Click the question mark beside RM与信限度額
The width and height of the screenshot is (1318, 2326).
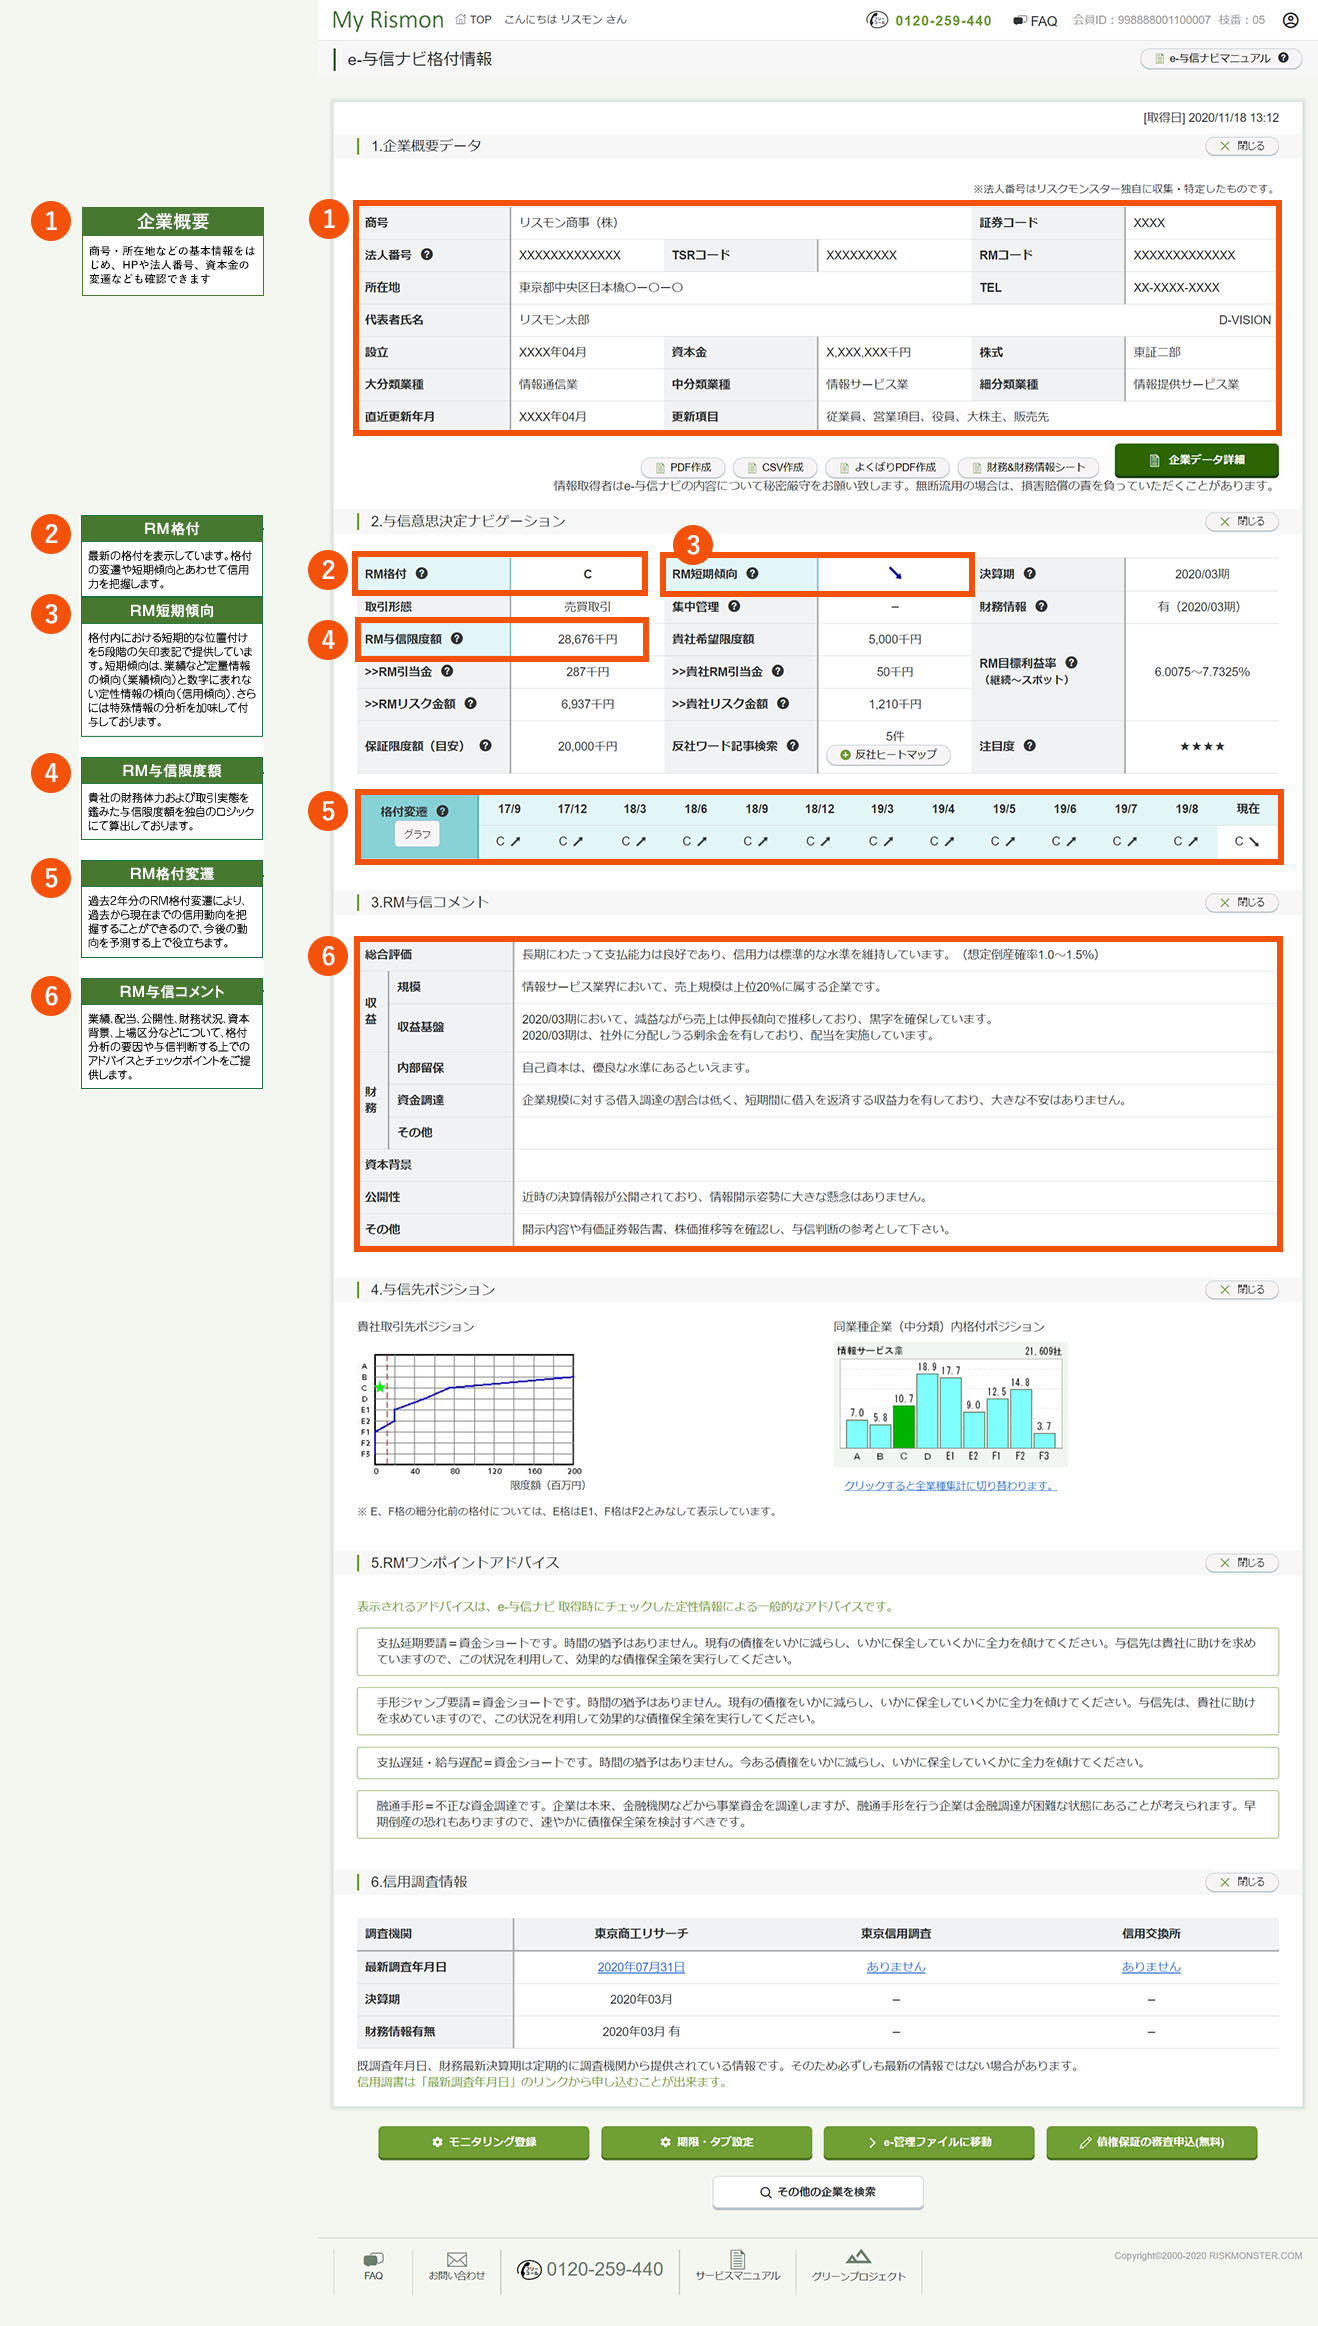[457, 639]
